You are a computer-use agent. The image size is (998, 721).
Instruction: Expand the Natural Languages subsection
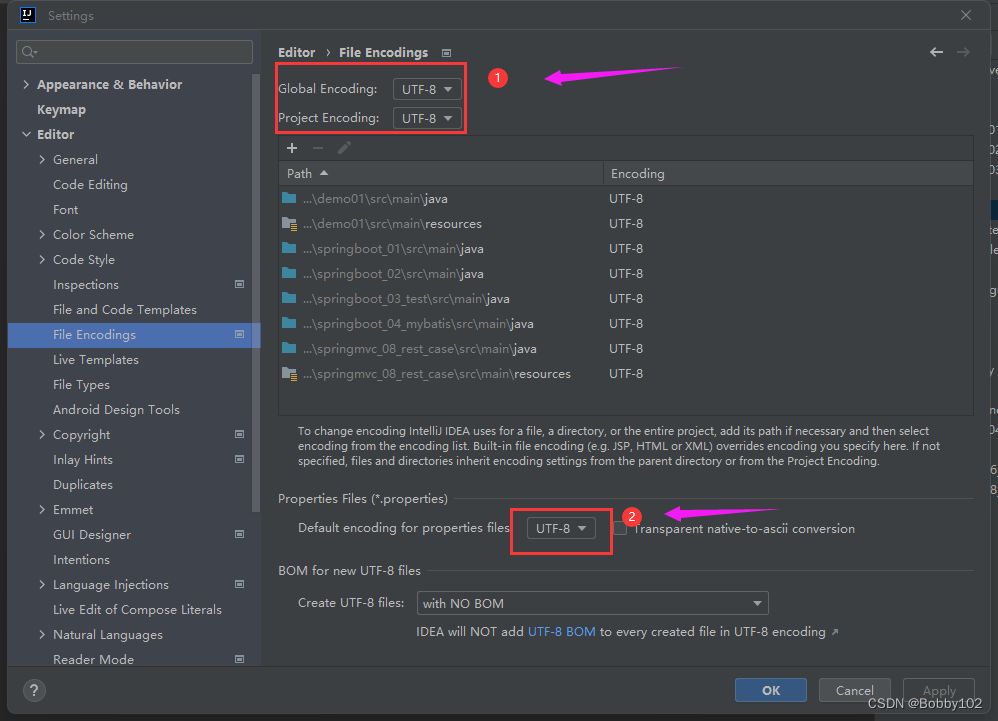(x=42, y=634)
